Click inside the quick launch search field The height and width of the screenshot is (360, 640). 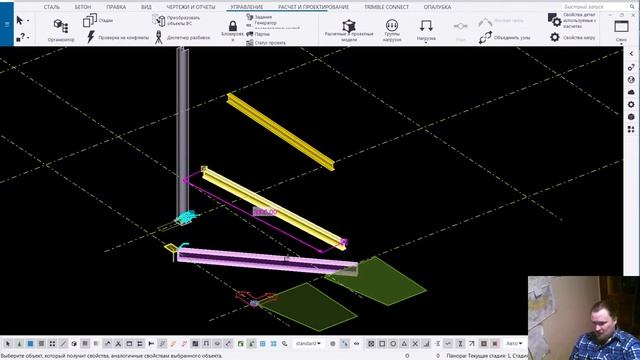(x=594, y=7)
